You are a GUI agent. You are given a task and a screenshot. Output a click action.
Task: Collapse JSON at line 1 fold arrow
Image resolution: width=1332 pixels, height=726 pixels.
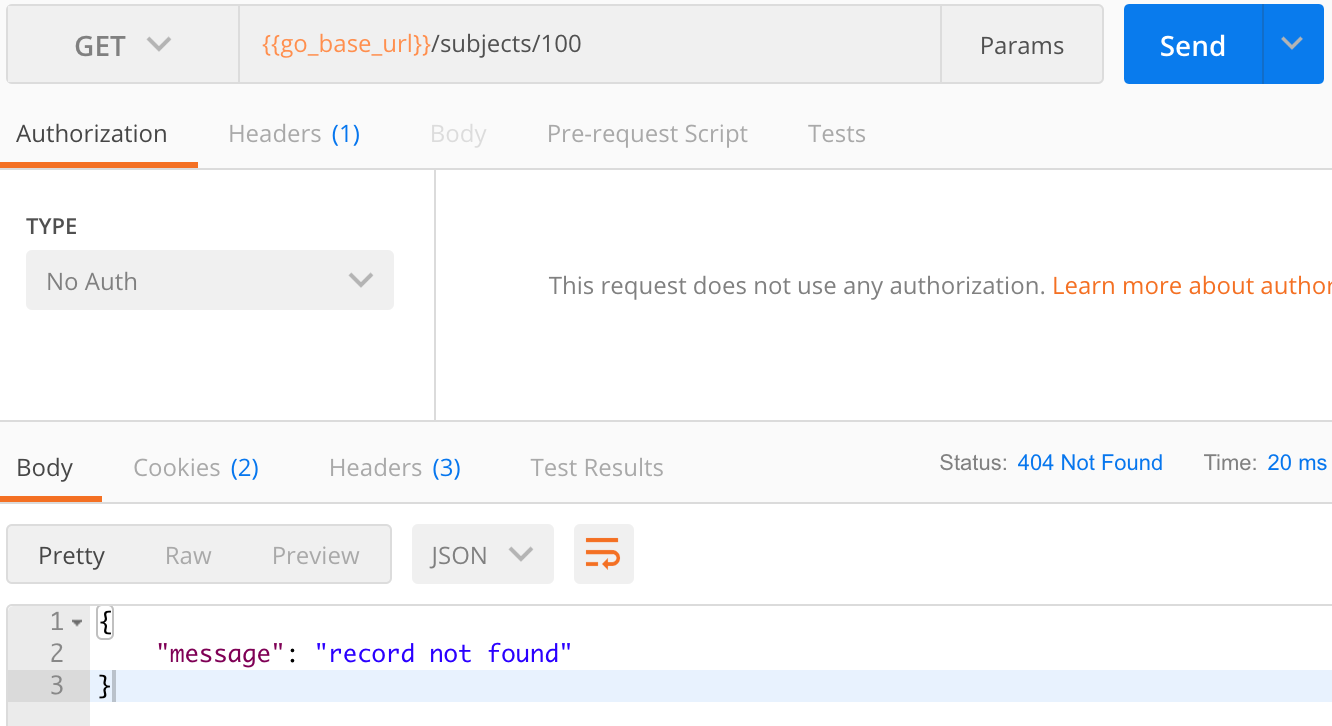pos(77,623)
